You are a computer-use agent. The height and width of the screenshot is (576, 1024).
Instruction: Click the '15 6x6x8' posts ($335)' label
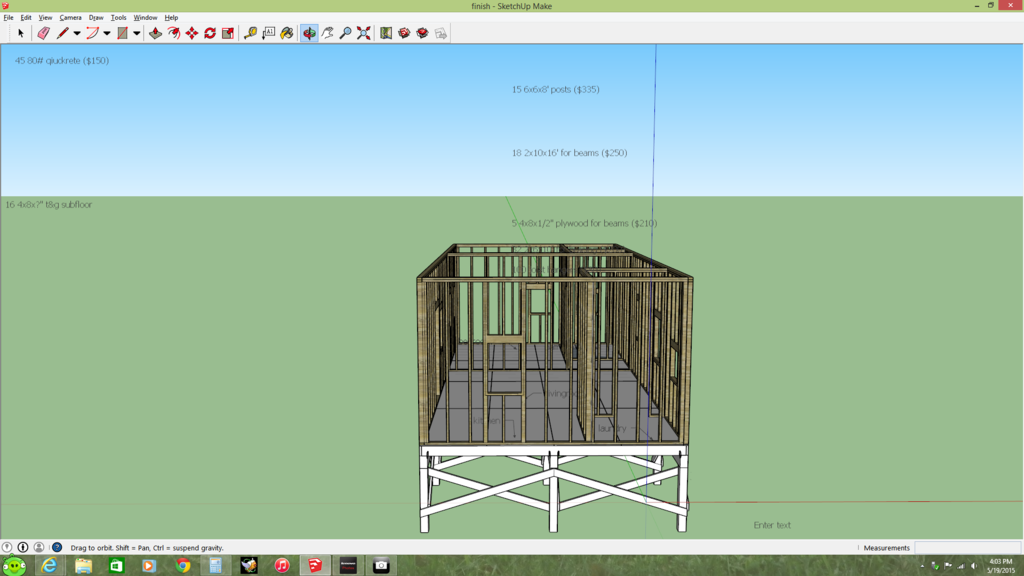[556, 89]
